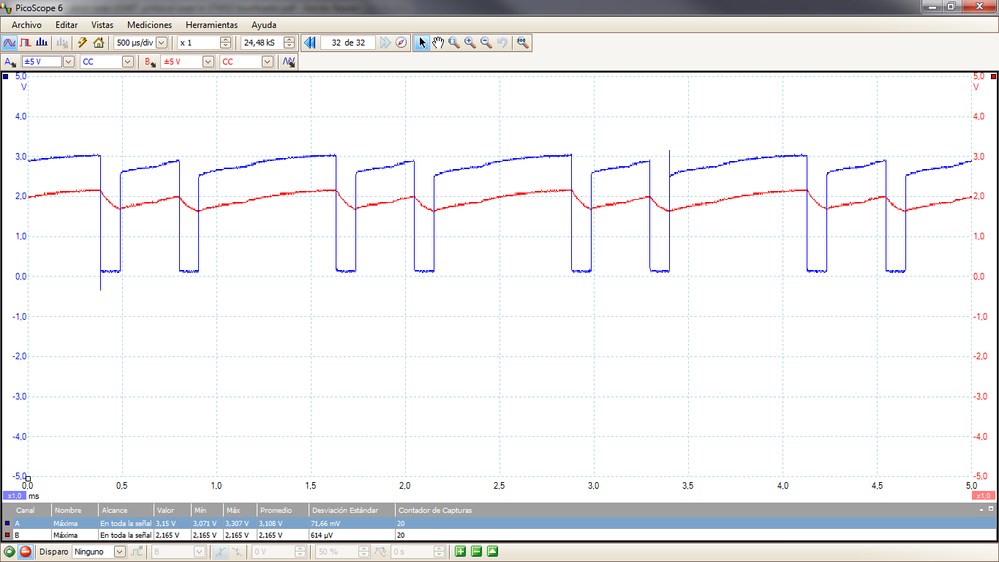Click the zoom in magnifier
The image size is (999, 562).
(470, 43)
